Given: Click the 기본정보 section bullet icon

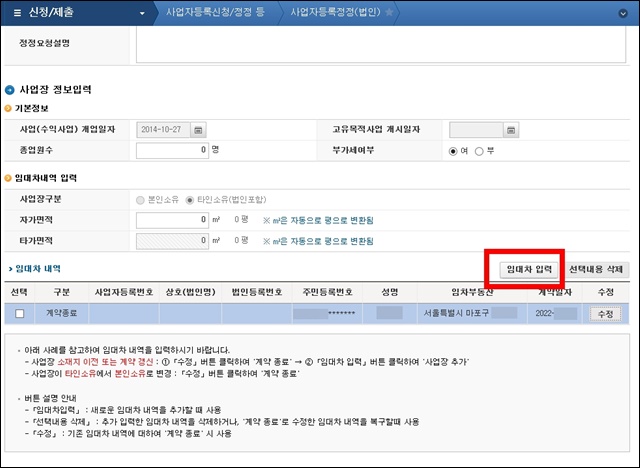Looking at the screenshot, I should click(x=8, y=109).
